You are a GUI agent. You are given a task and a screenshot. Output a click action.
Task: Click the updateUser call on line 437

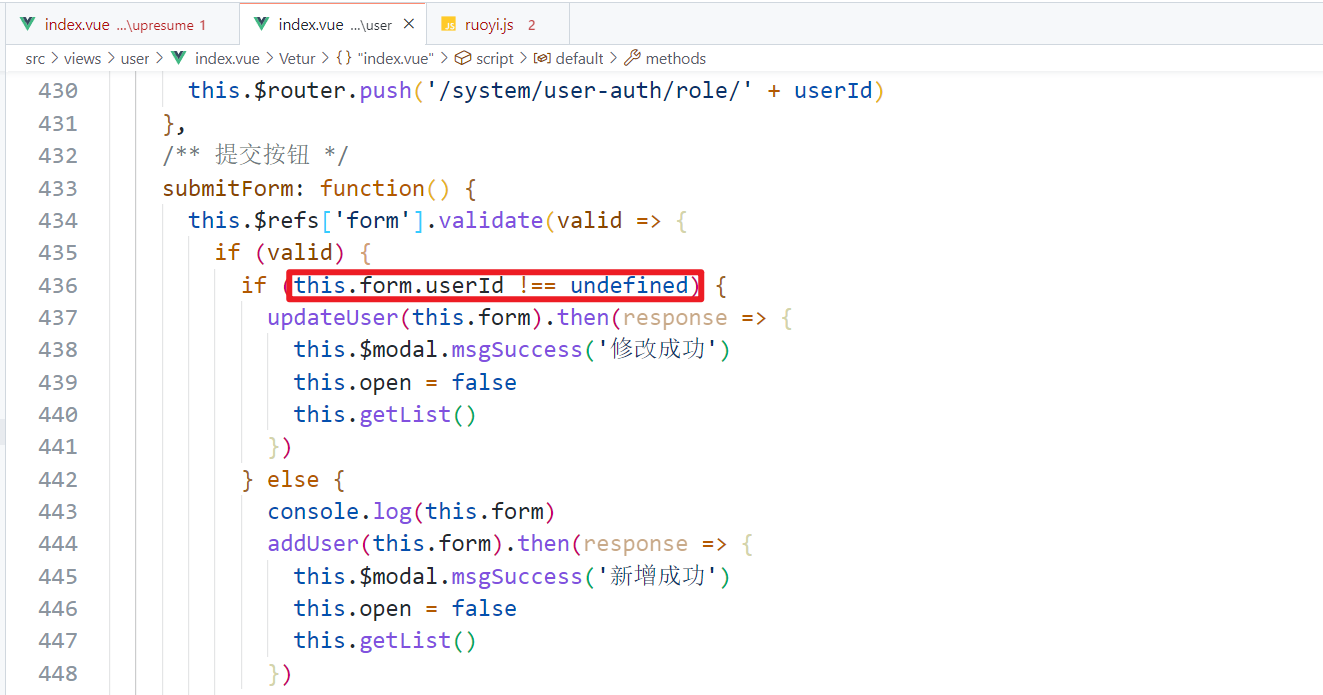point(320,317)
